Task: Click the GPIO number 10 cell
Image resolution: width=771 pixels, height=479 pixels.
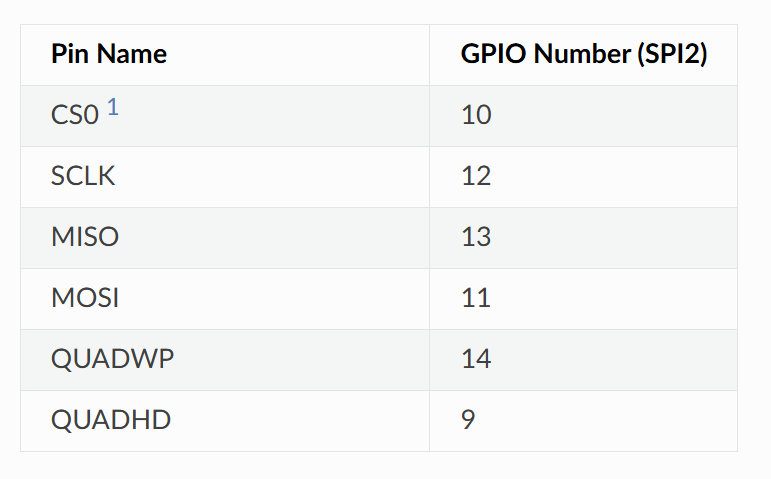Action: click(476, 116)
